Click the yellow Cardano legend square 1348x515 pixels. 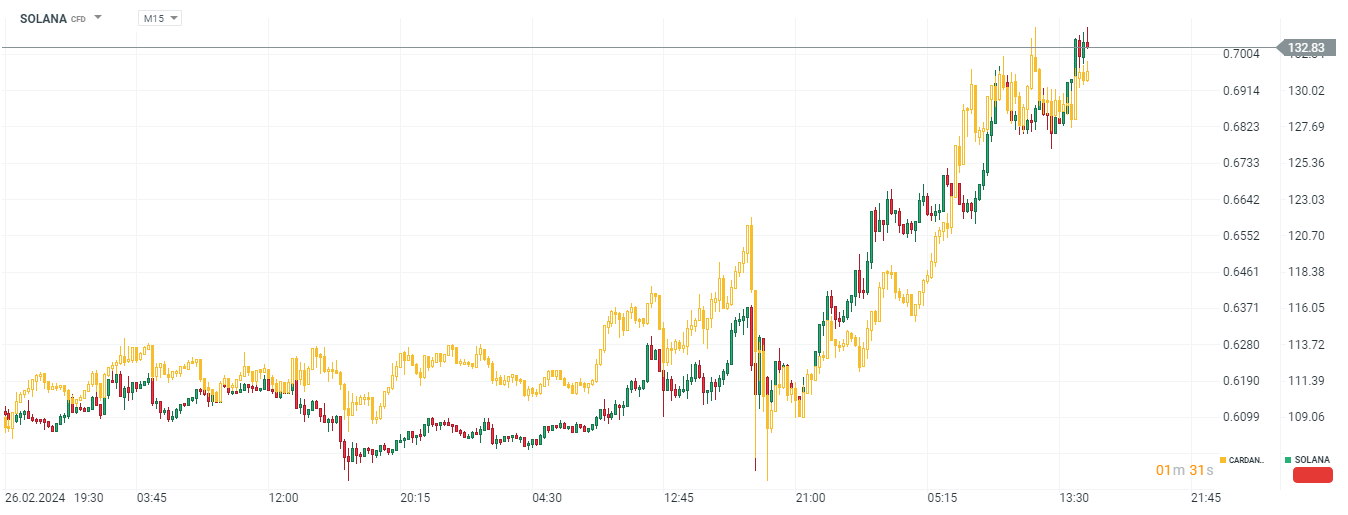click(1222, 460)
